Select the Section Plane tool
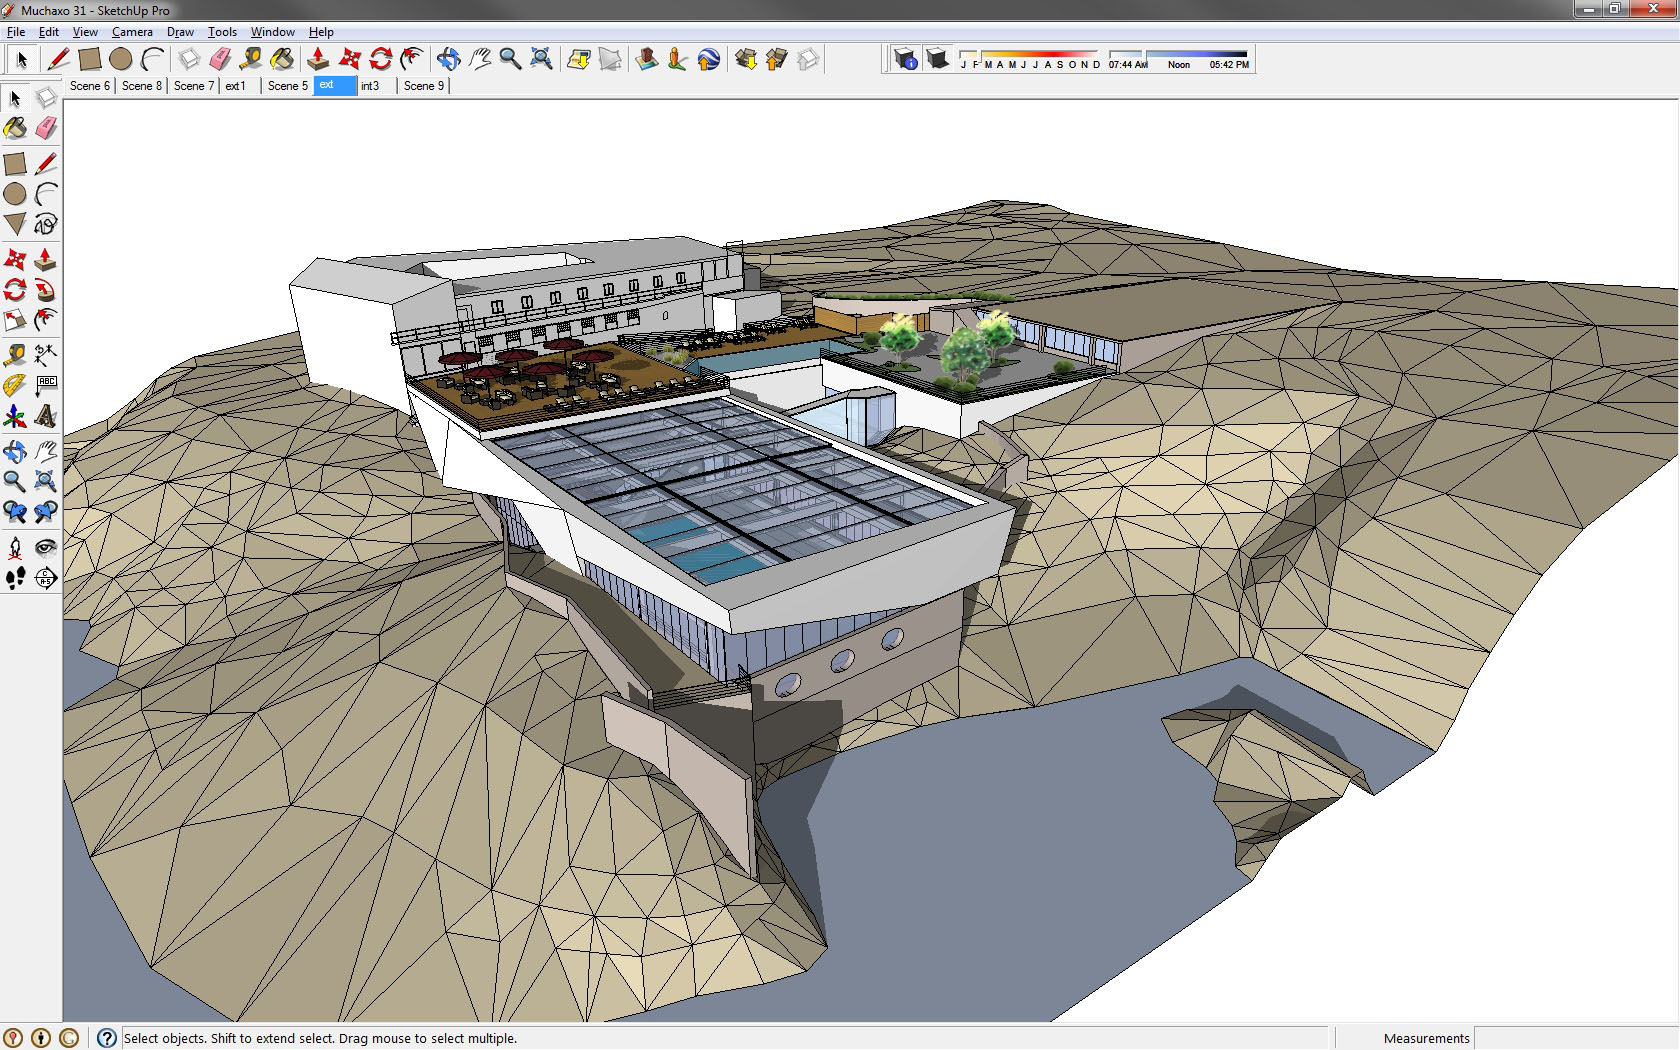The height and width of the screenshot is (1050, 1680). click(46, 578)
